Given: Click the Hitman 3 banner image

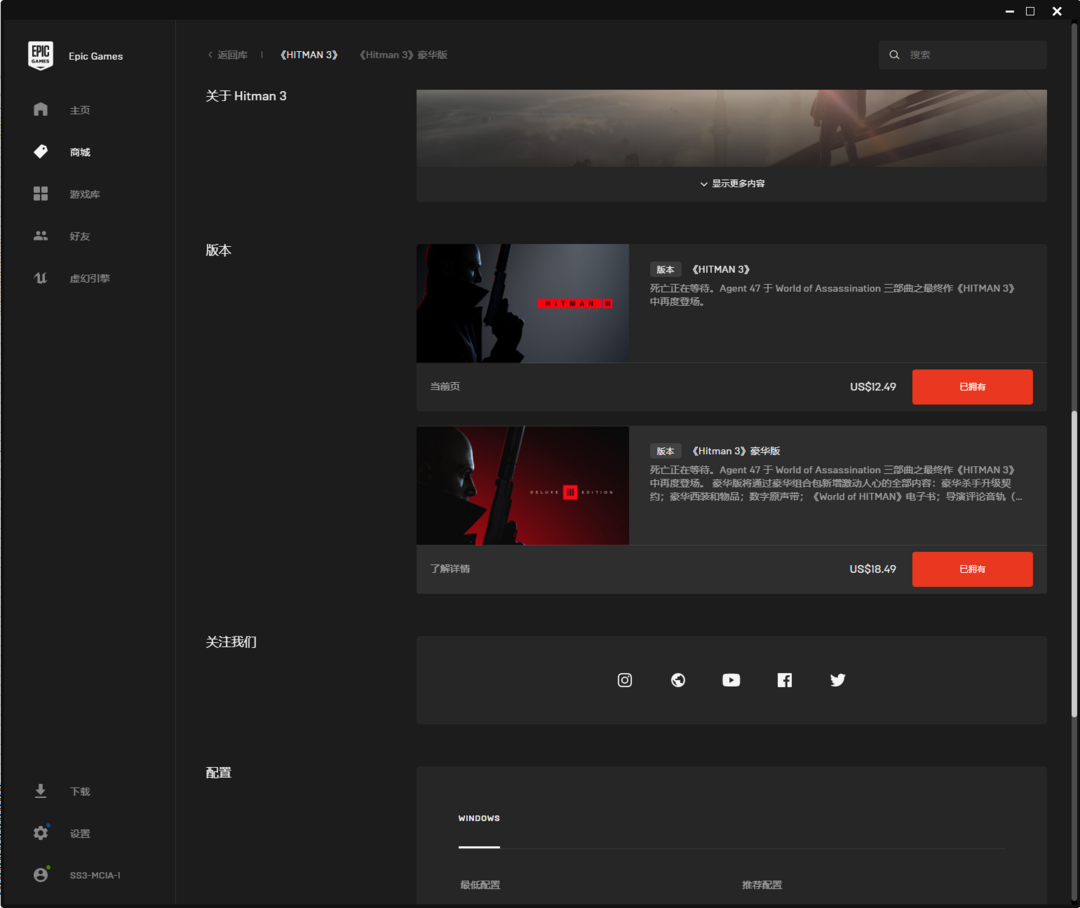Looking at the screenshot, I should (x=731, y=128).
